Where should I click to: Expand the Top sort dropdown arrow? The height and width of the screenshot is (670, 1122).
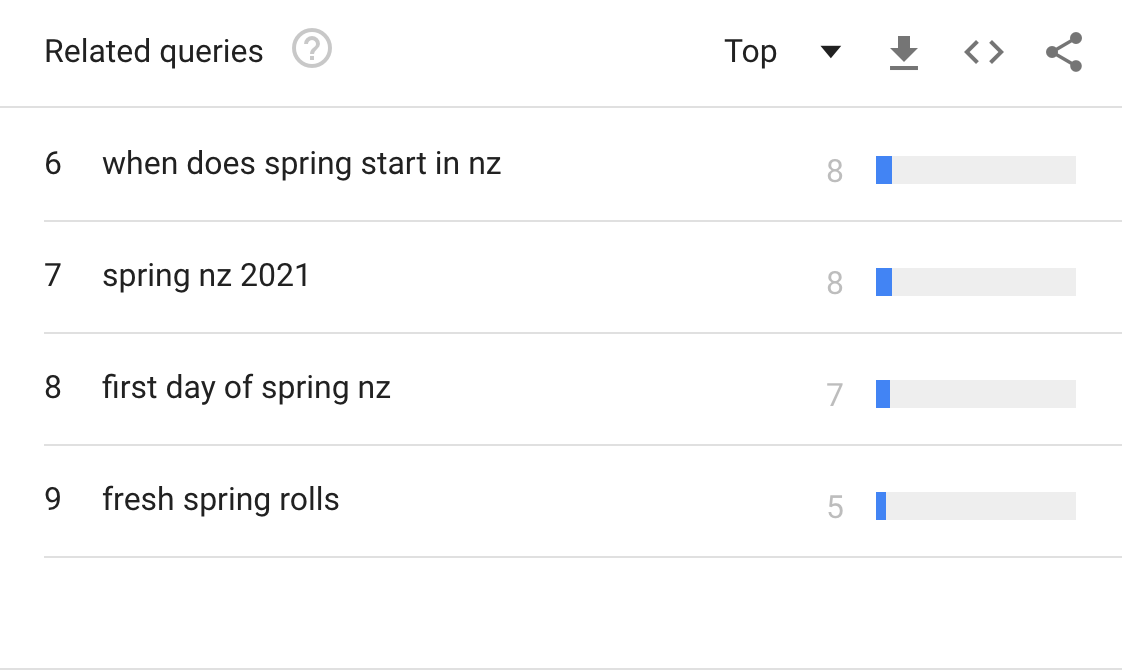(830, 52)
